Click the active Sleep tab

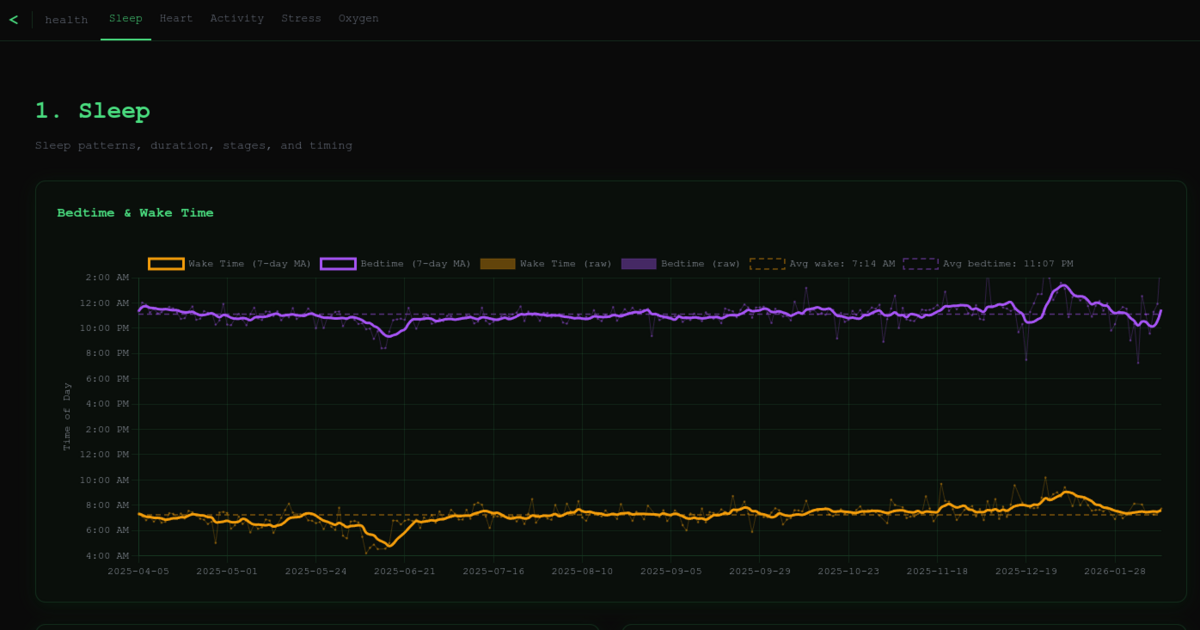point(126,17)
